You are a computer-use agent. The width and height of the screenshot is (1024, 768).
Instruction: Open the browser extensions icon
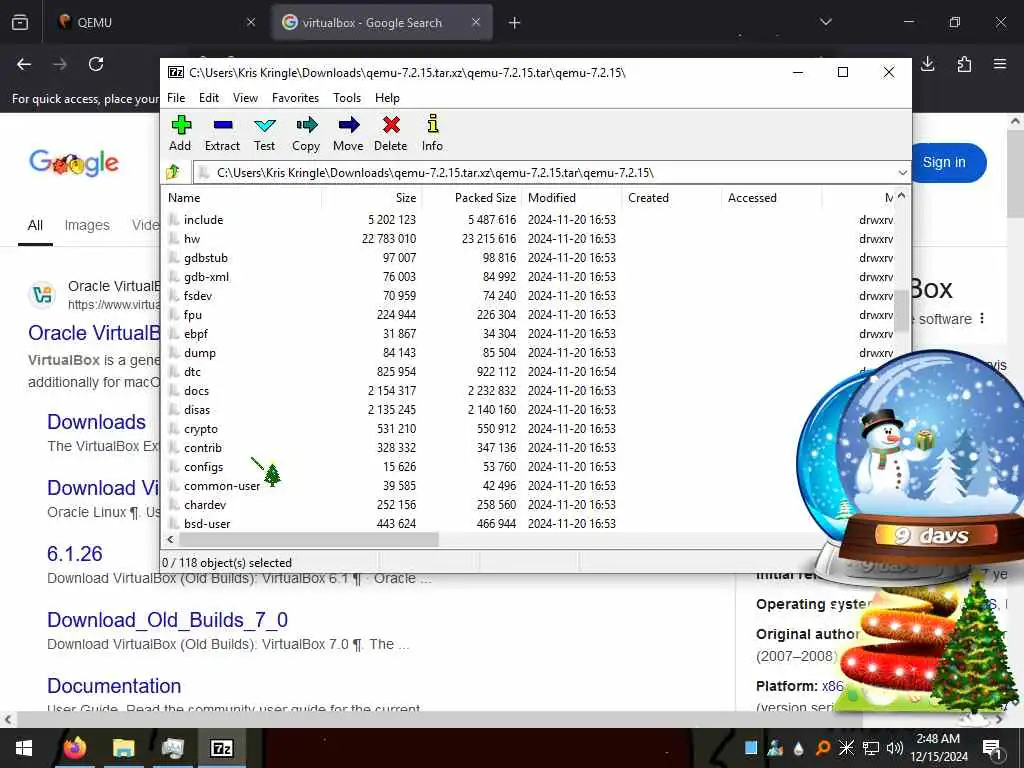964,64
